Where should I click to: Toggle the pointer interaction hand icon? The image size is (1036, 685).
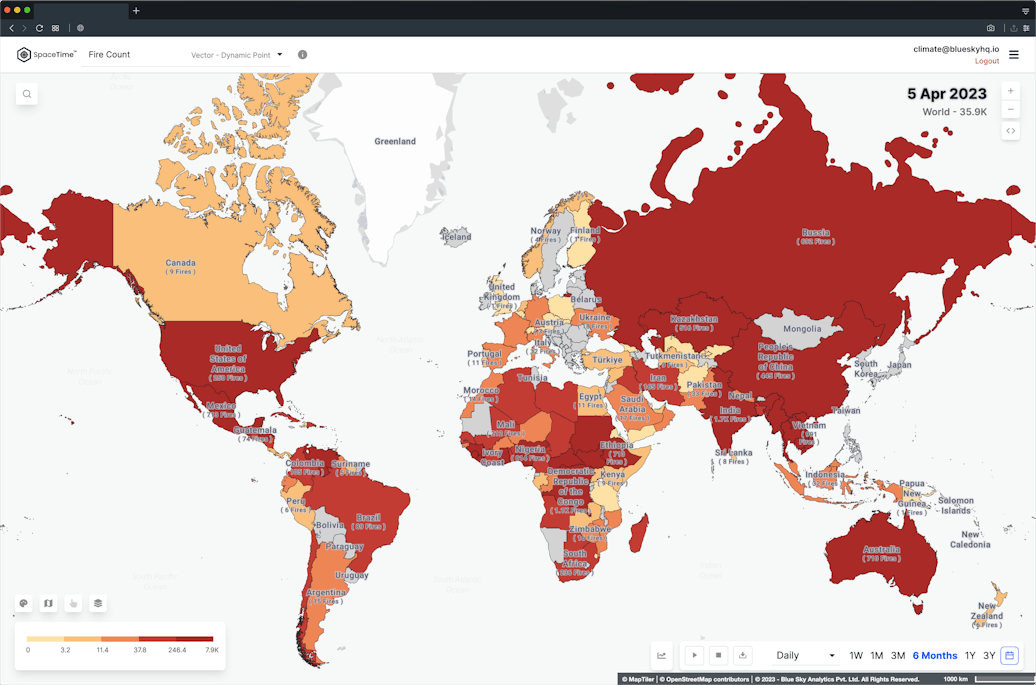(73, 603)
